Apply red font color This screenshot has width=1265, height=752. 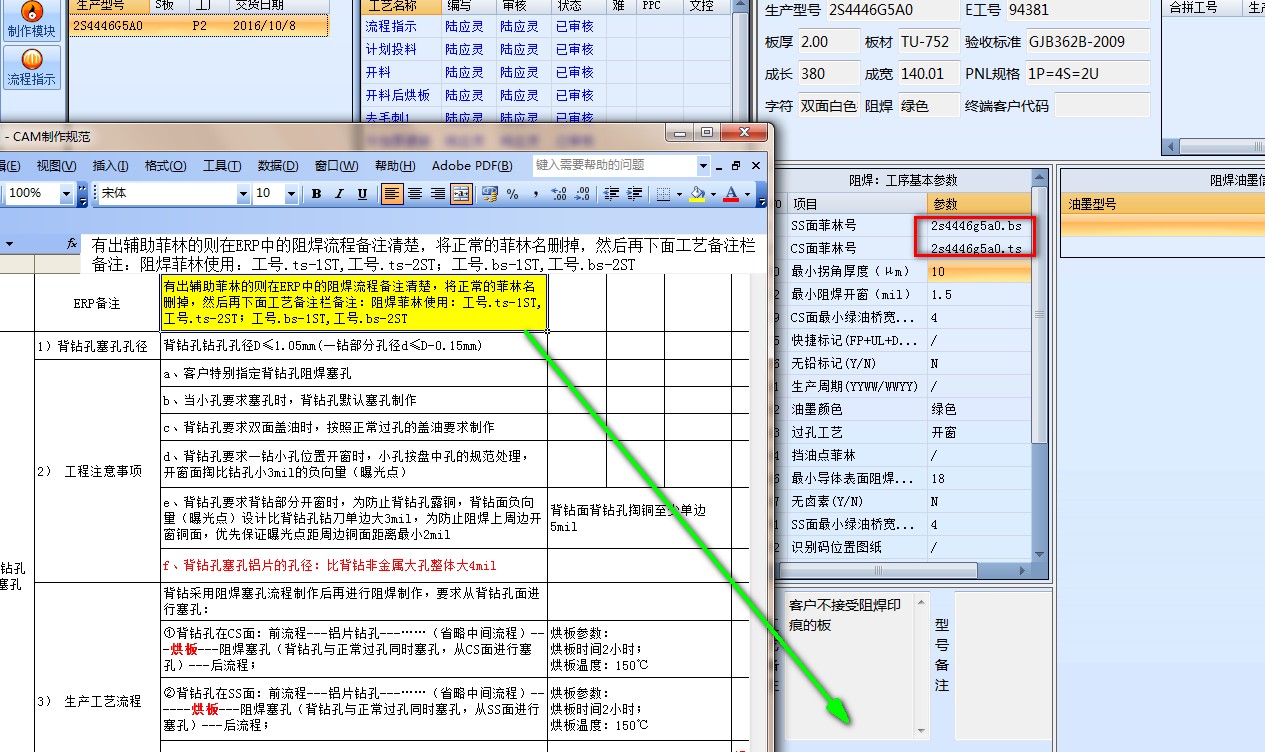pyautogui.click(x=731, y=194)
